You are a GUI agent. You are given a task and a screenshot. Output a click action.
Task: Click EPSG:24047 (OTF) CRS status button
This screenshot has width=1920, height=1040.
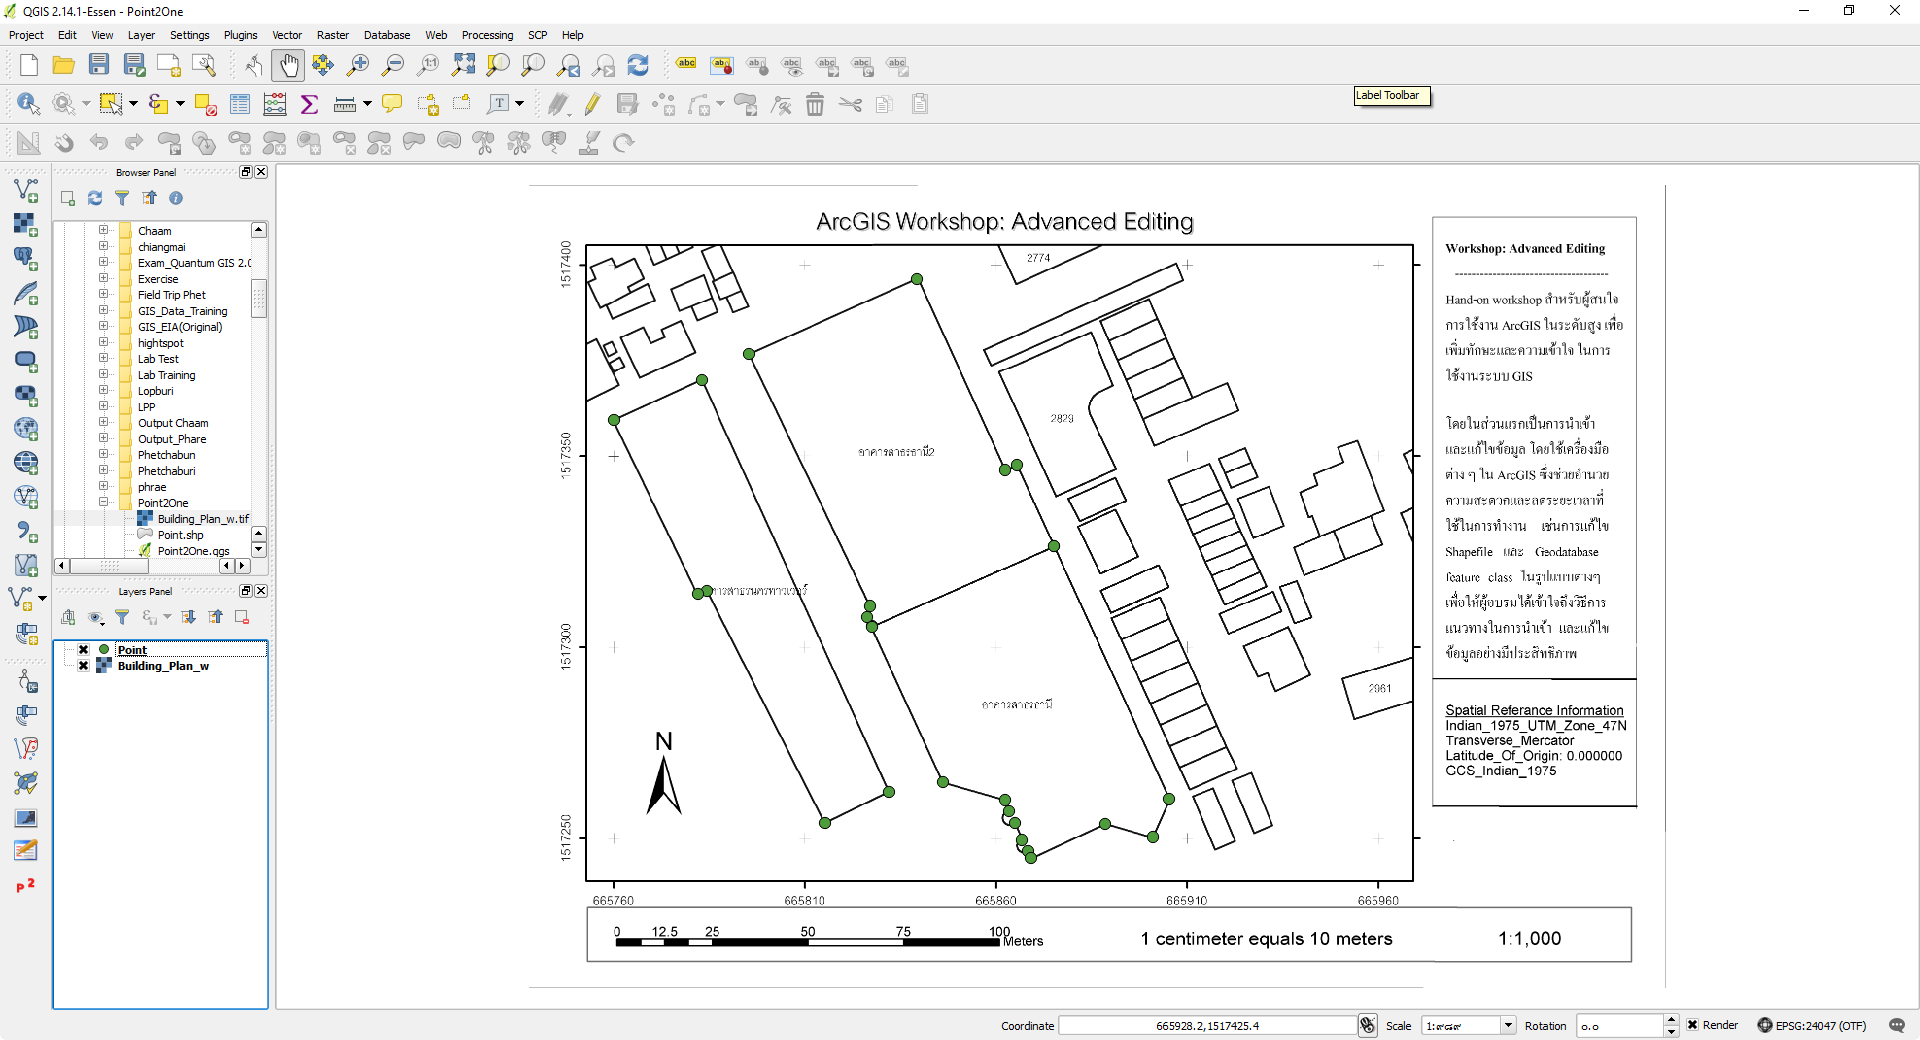1812,1025
